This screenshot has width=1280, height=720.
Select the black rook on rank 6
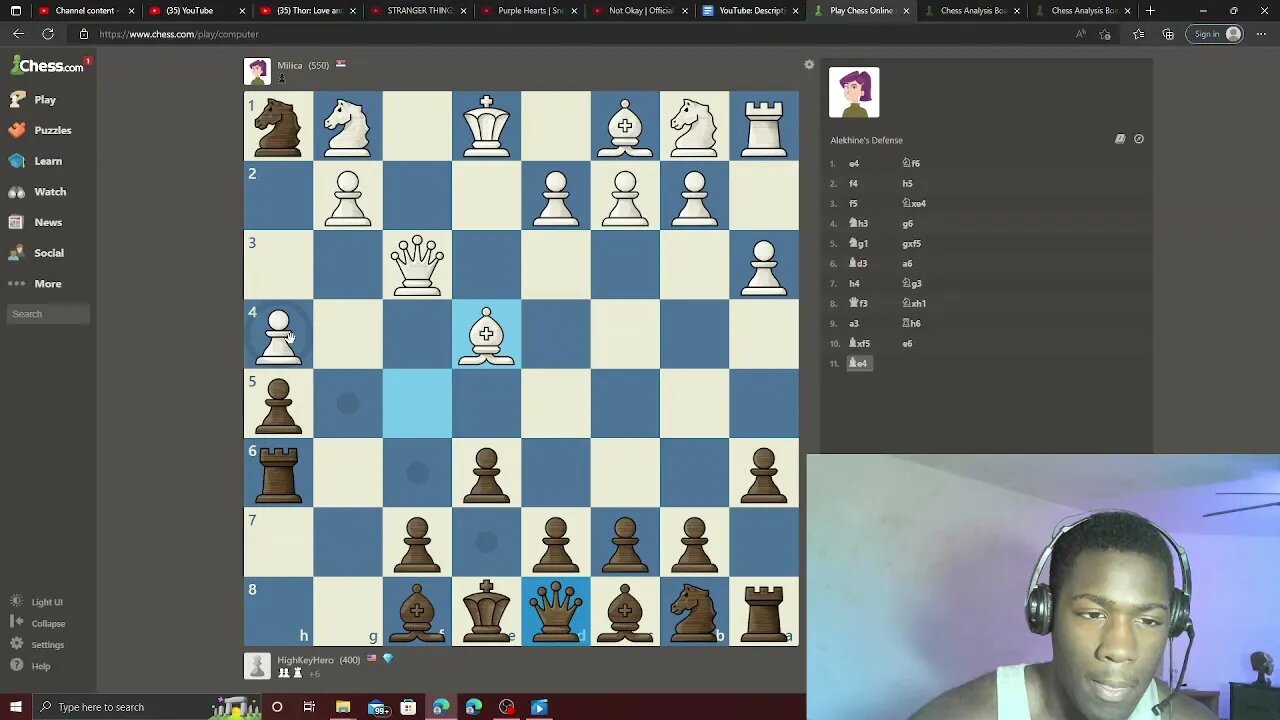(278, 473)
